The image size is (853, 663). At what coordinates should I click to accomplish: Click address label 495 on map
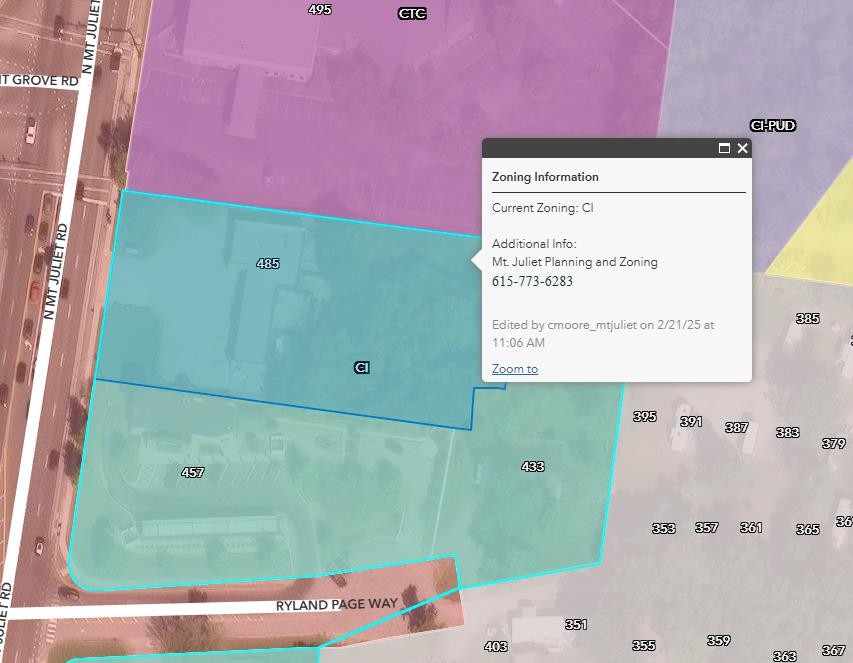320,10
